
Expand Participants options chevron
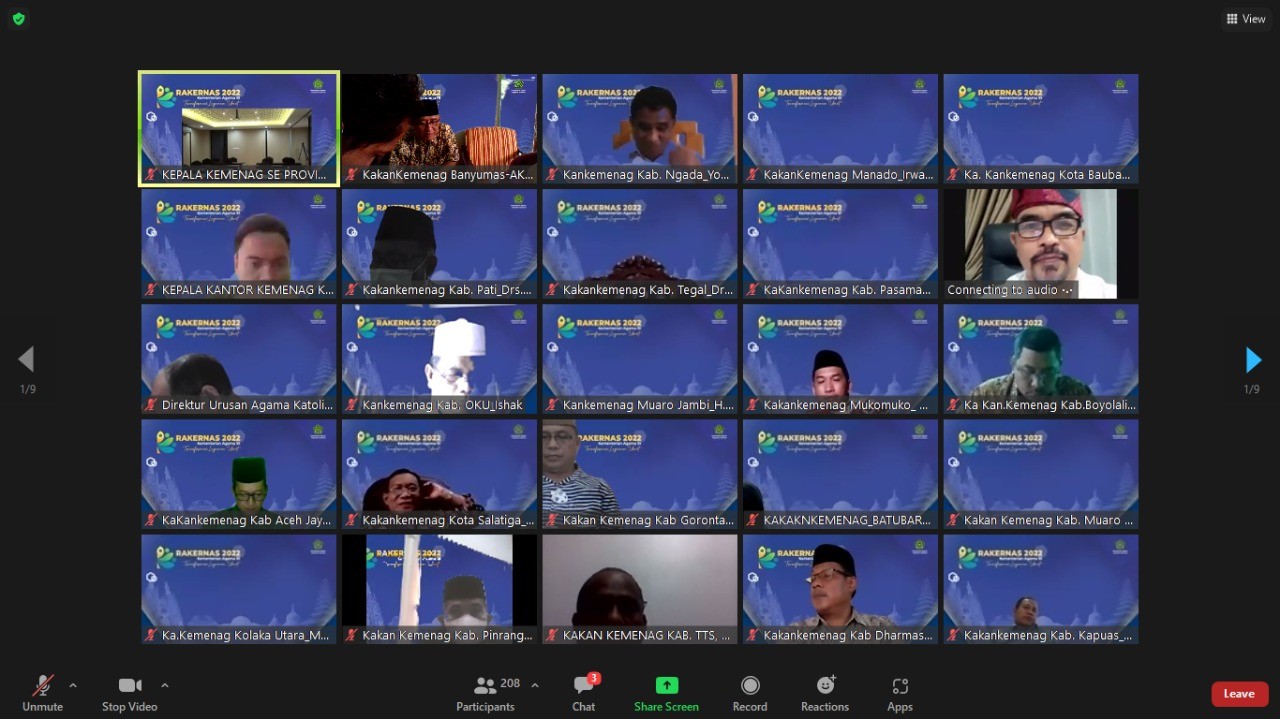click(x=535, y=685)
